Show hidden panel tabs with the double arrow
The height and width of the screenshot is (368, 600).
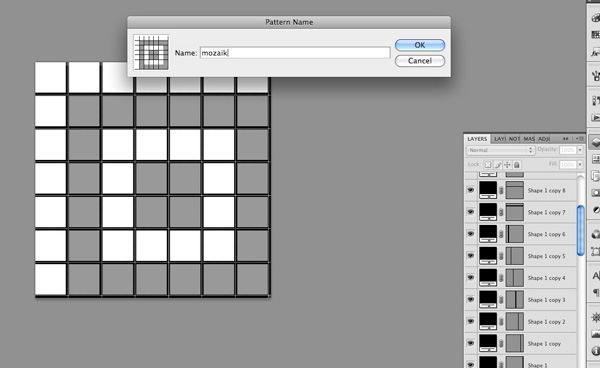pos(566,139)
